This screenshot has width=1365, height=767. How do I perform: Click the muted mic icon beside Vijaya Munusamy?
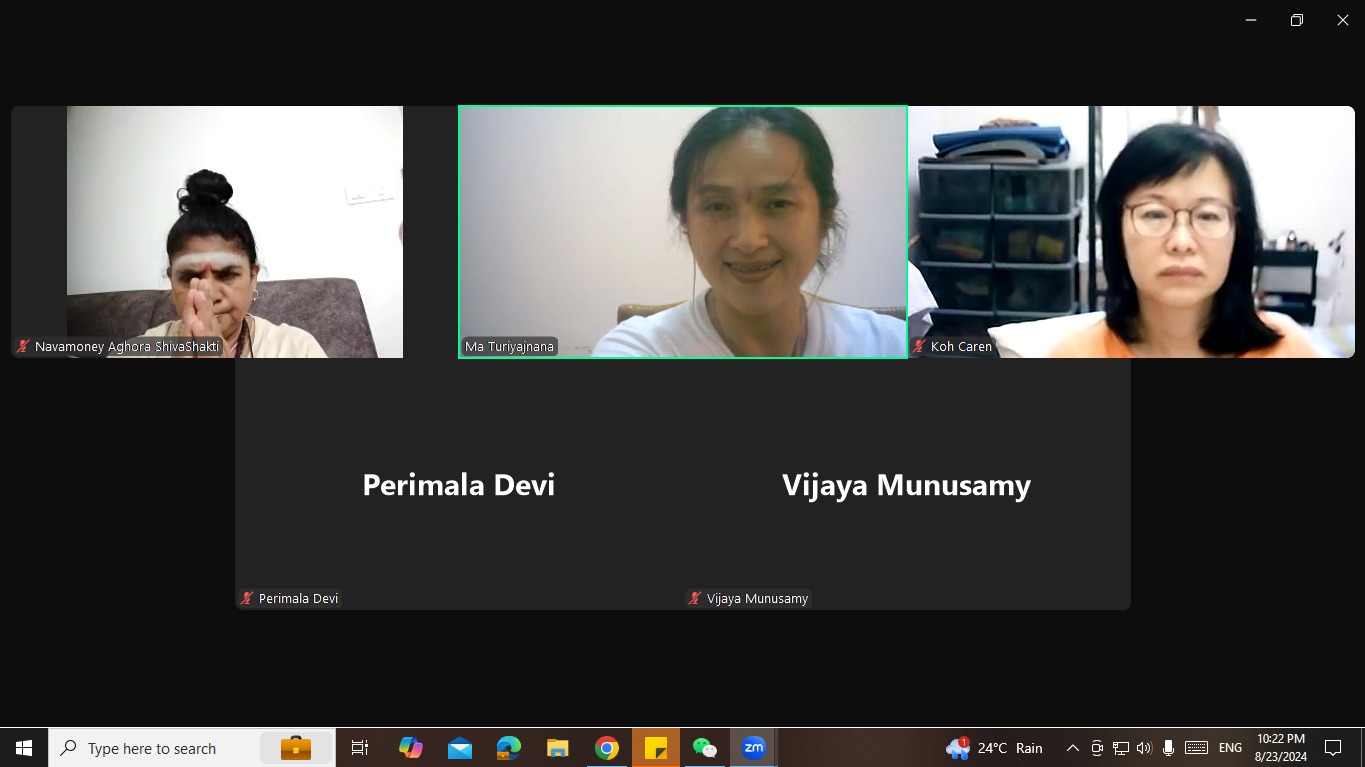(695, 598)
